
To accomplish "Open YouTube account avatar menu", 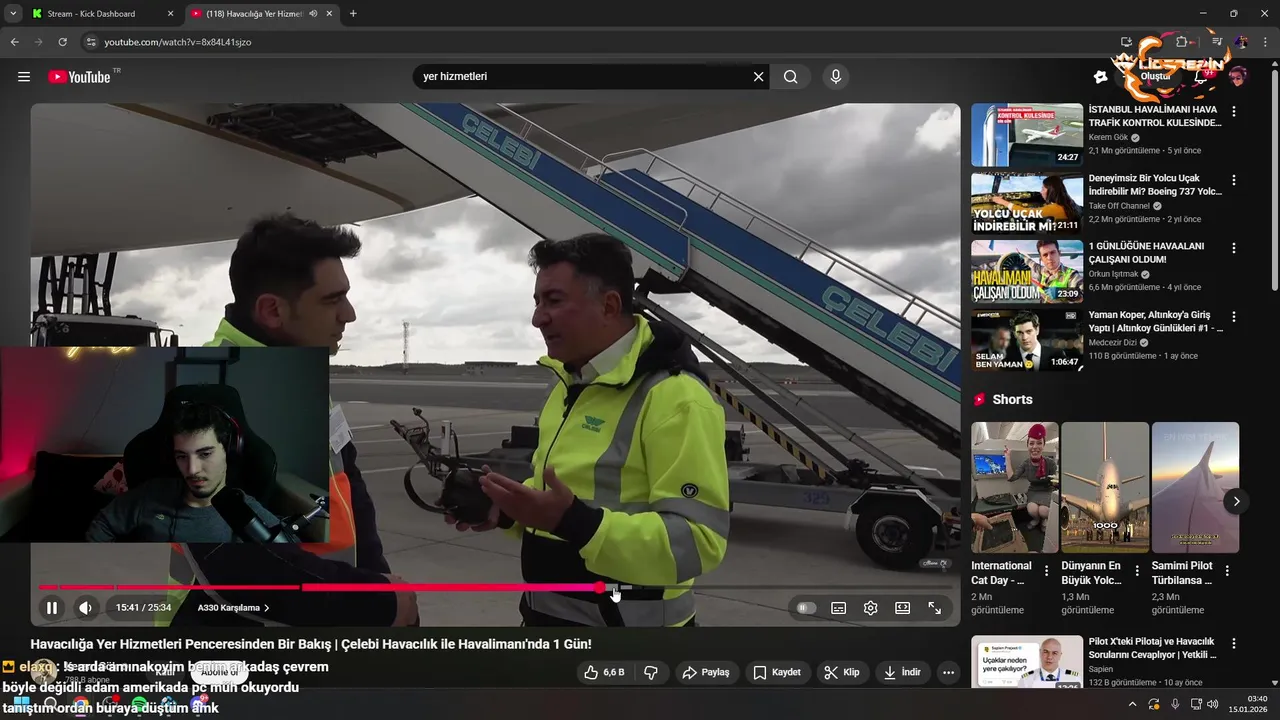I will pos(1238,77).
